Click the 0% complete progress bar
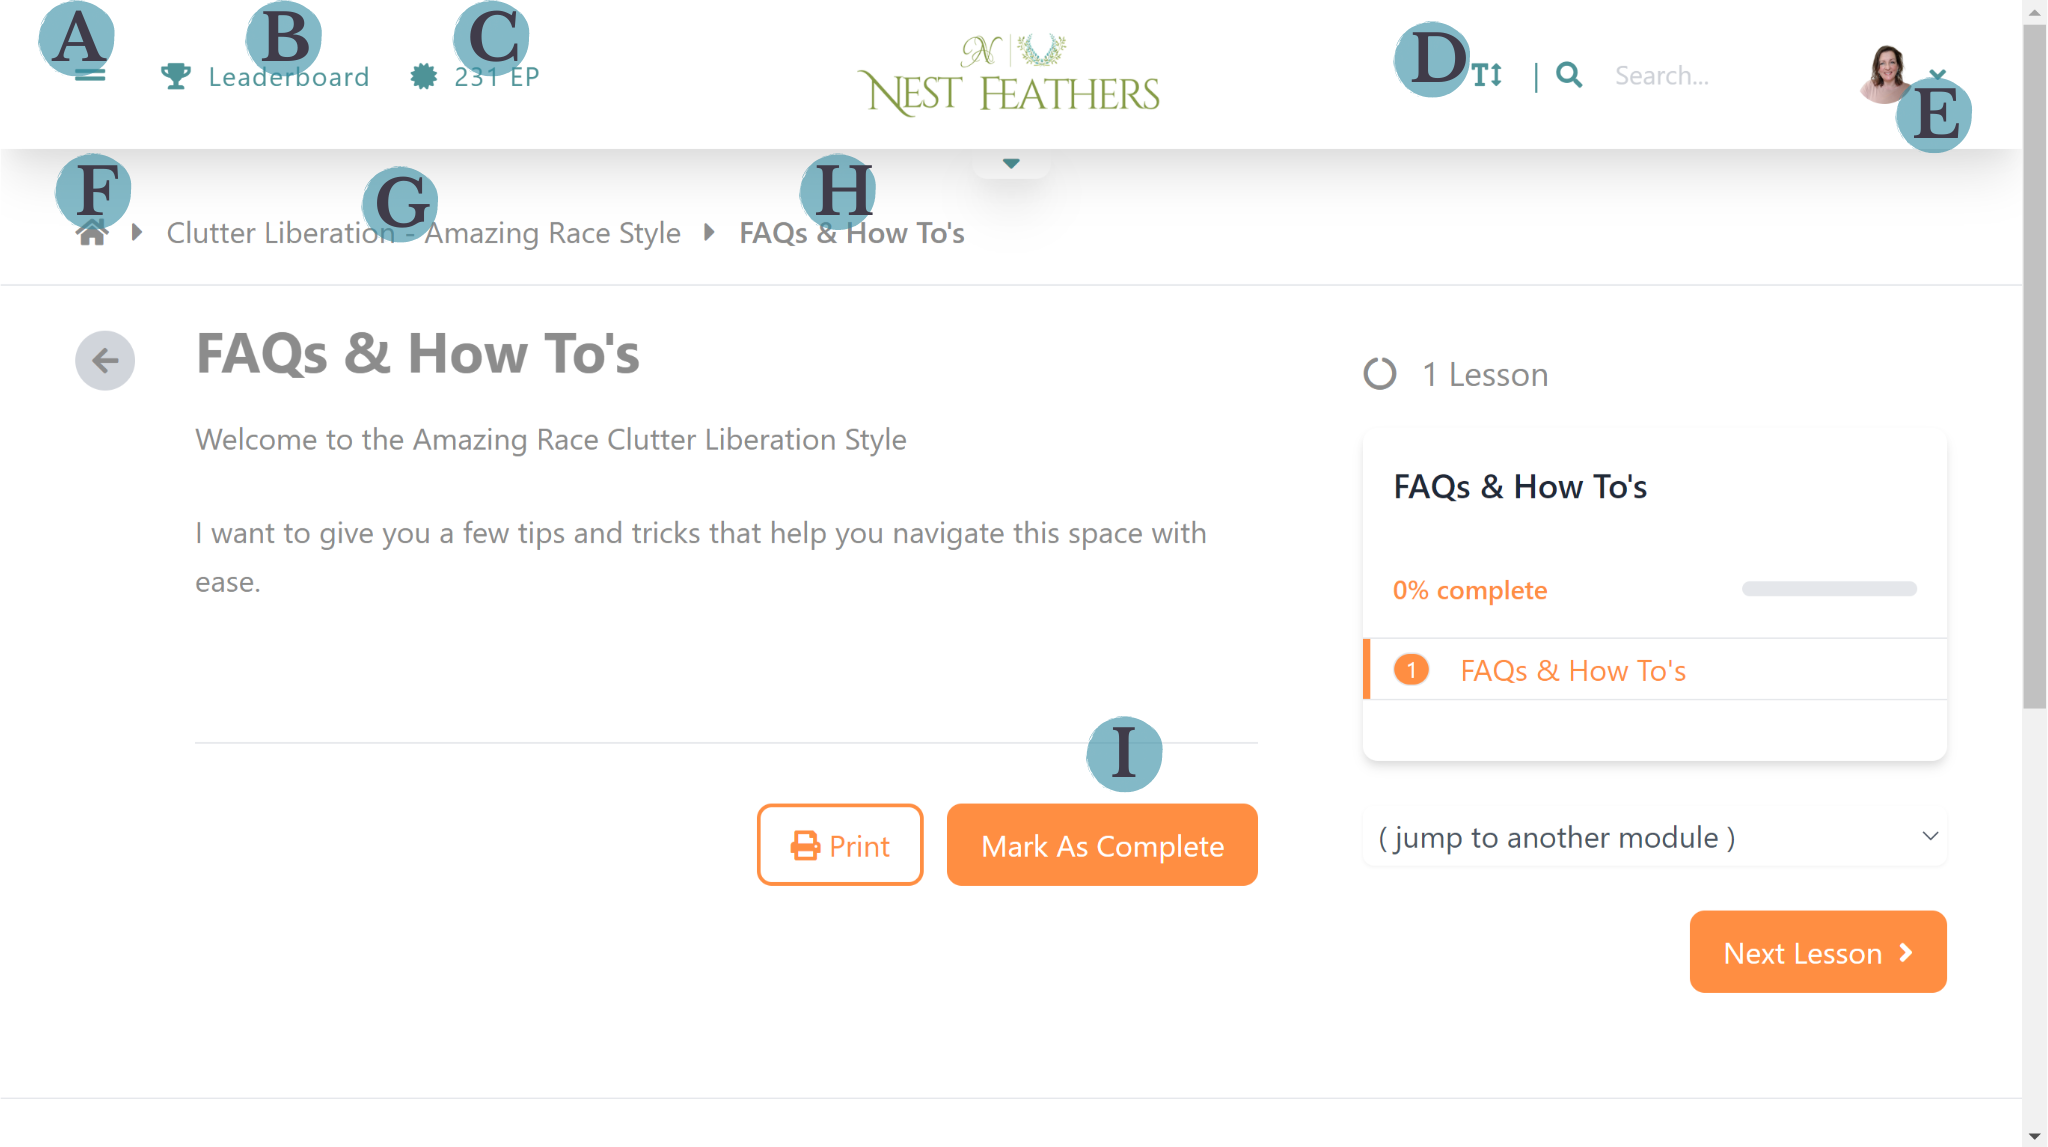 click(1828, 589)
